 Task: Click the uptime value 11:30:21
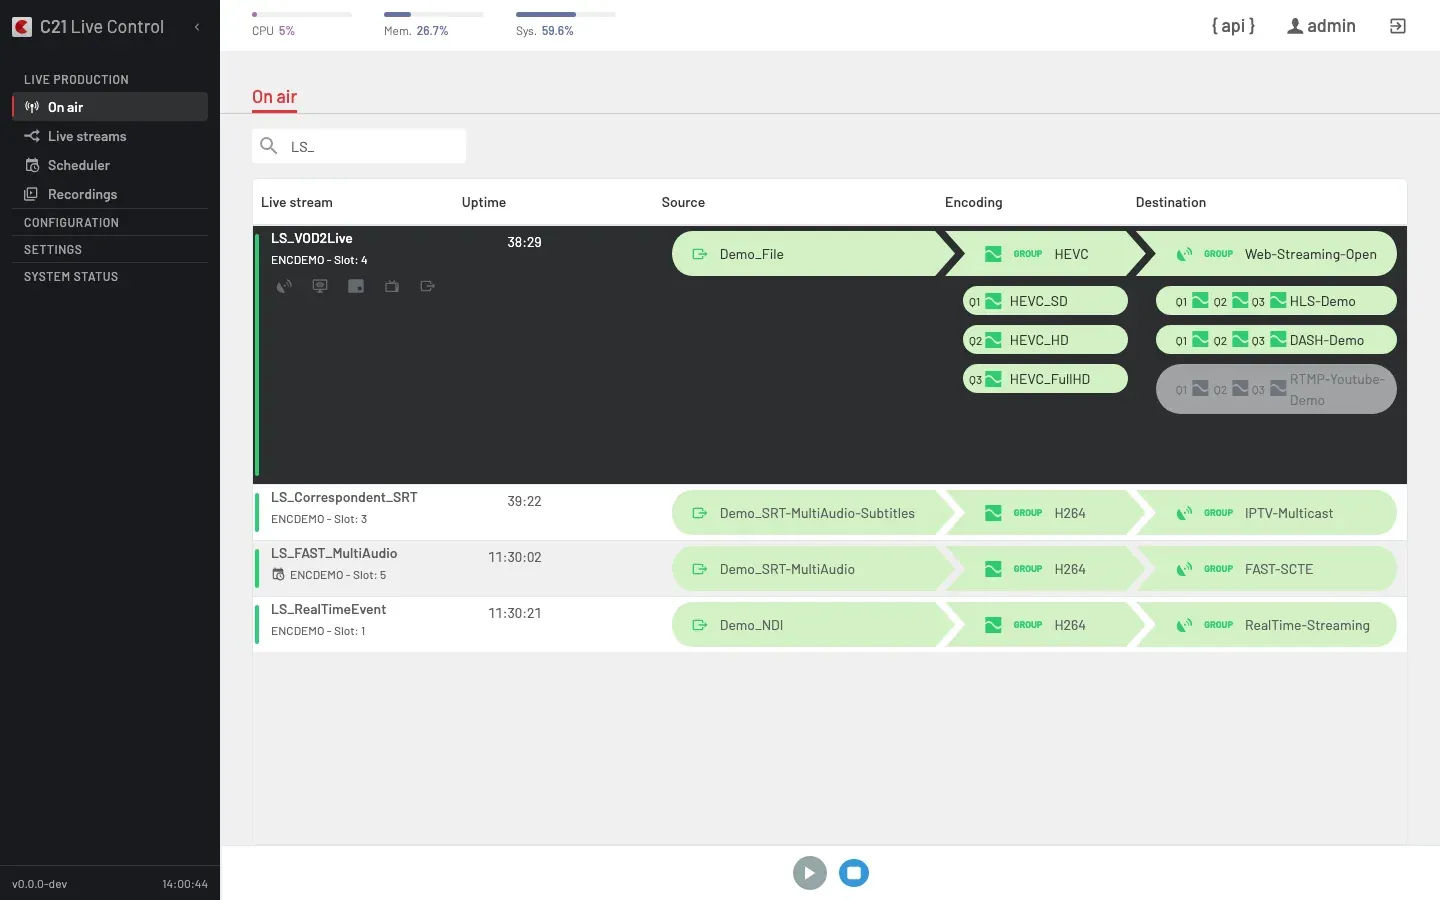[515, 613]
